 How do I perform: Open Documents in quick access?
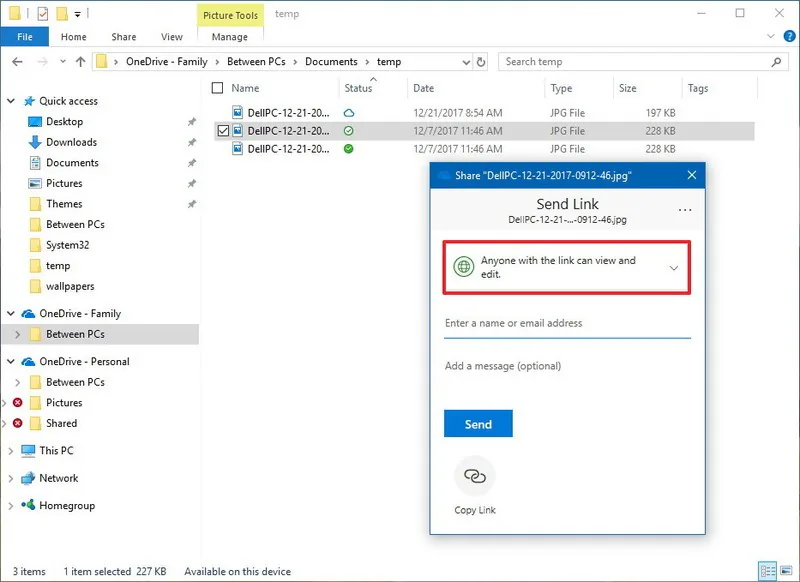(72, 163)
